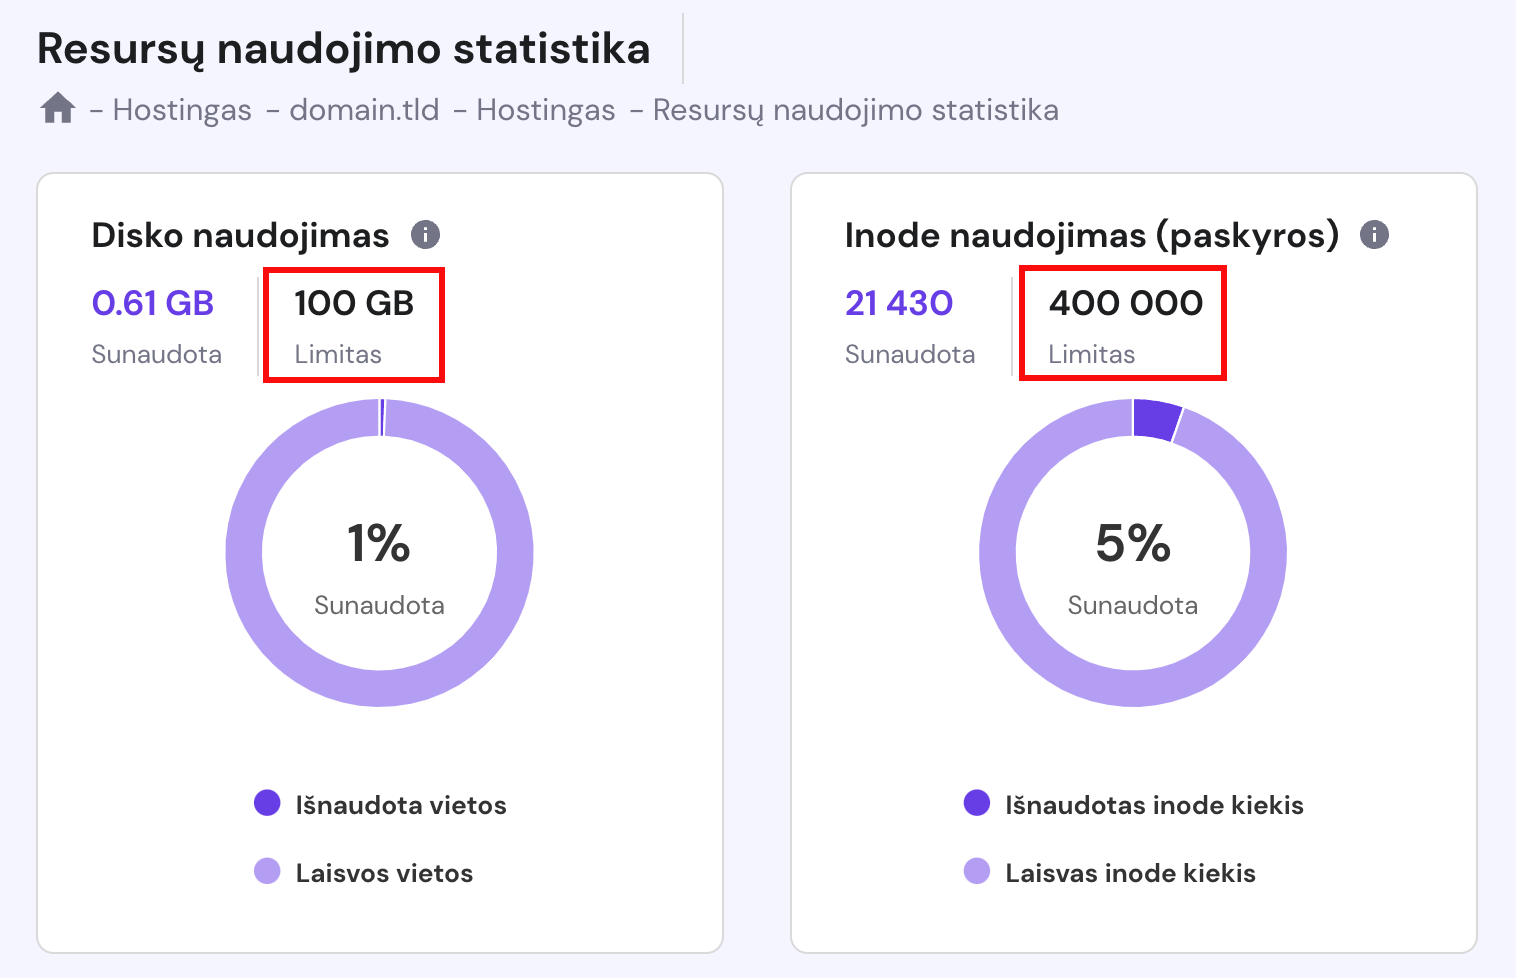The width and height of the screenshot is (1516, 978).
Task: Toggle the Laisvas inode kiekis legend entry
Action: click(x=1128, y=872)
